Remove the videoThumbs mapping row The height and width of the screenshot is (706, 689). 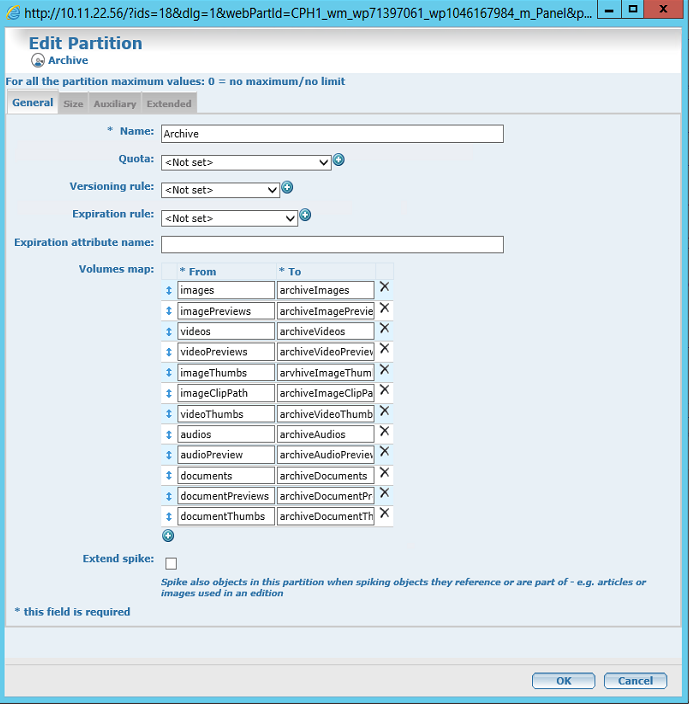[x=384, y=411]
